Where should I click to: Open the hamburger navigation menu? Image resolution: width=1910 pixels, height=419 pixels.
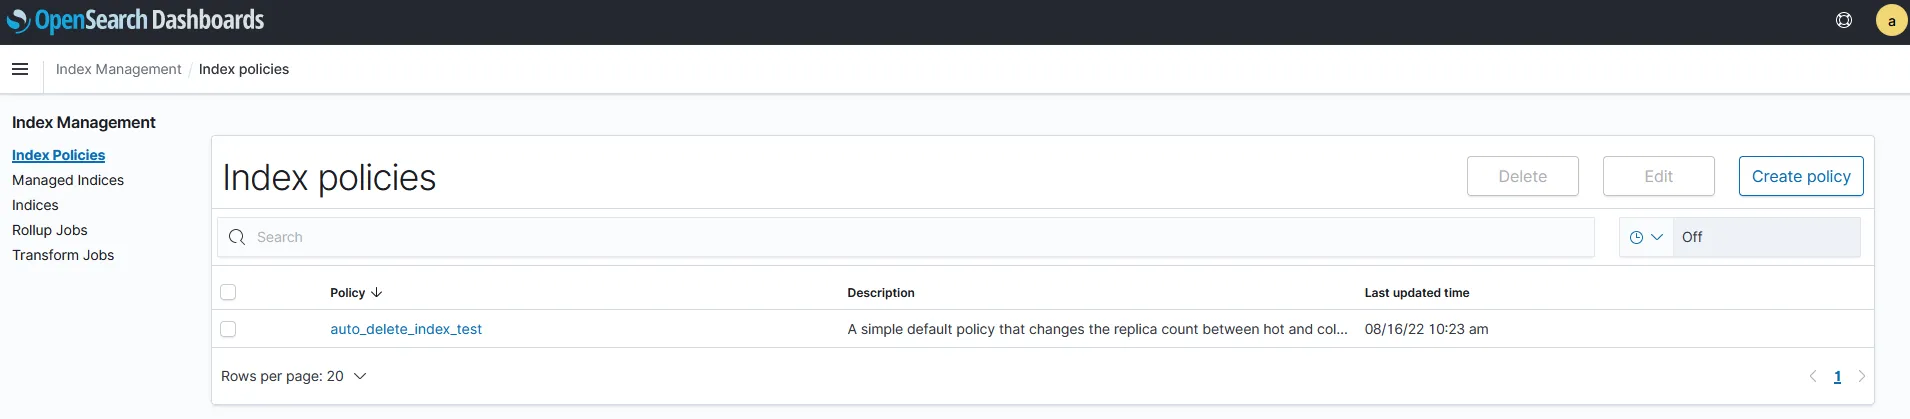pos(20,69)
